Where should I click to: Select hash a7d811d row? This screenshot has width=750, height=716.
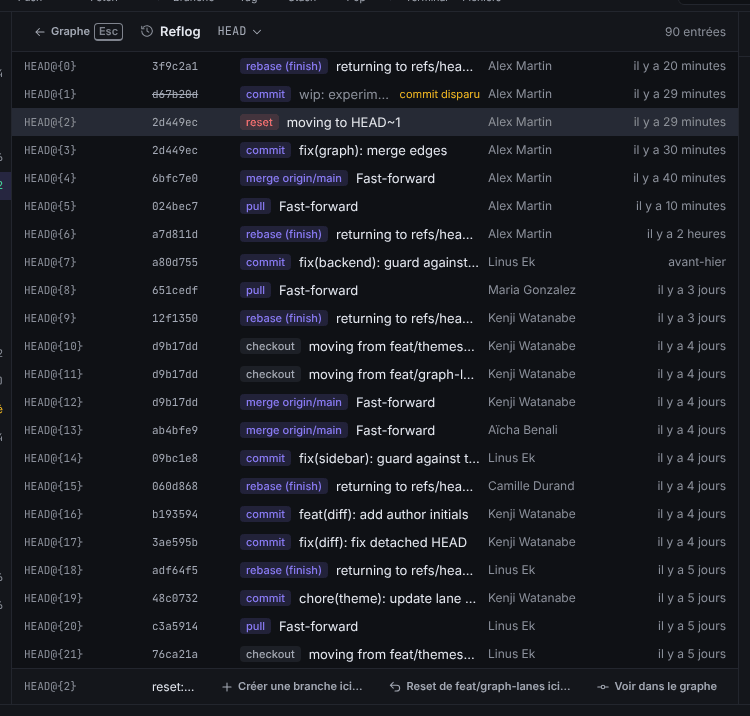coord(375,234)
